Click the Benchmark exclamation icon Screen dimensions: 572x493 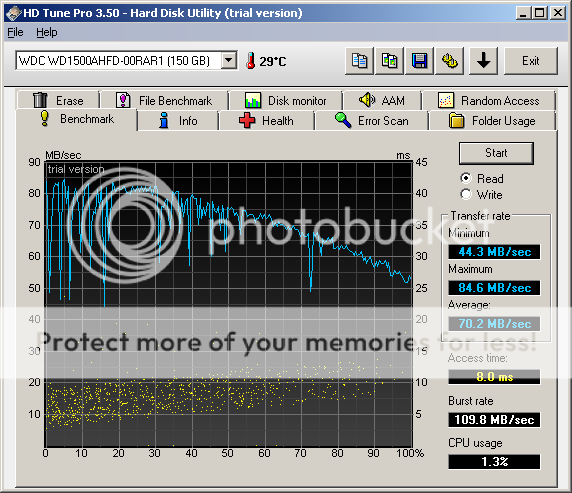[45, 118]
